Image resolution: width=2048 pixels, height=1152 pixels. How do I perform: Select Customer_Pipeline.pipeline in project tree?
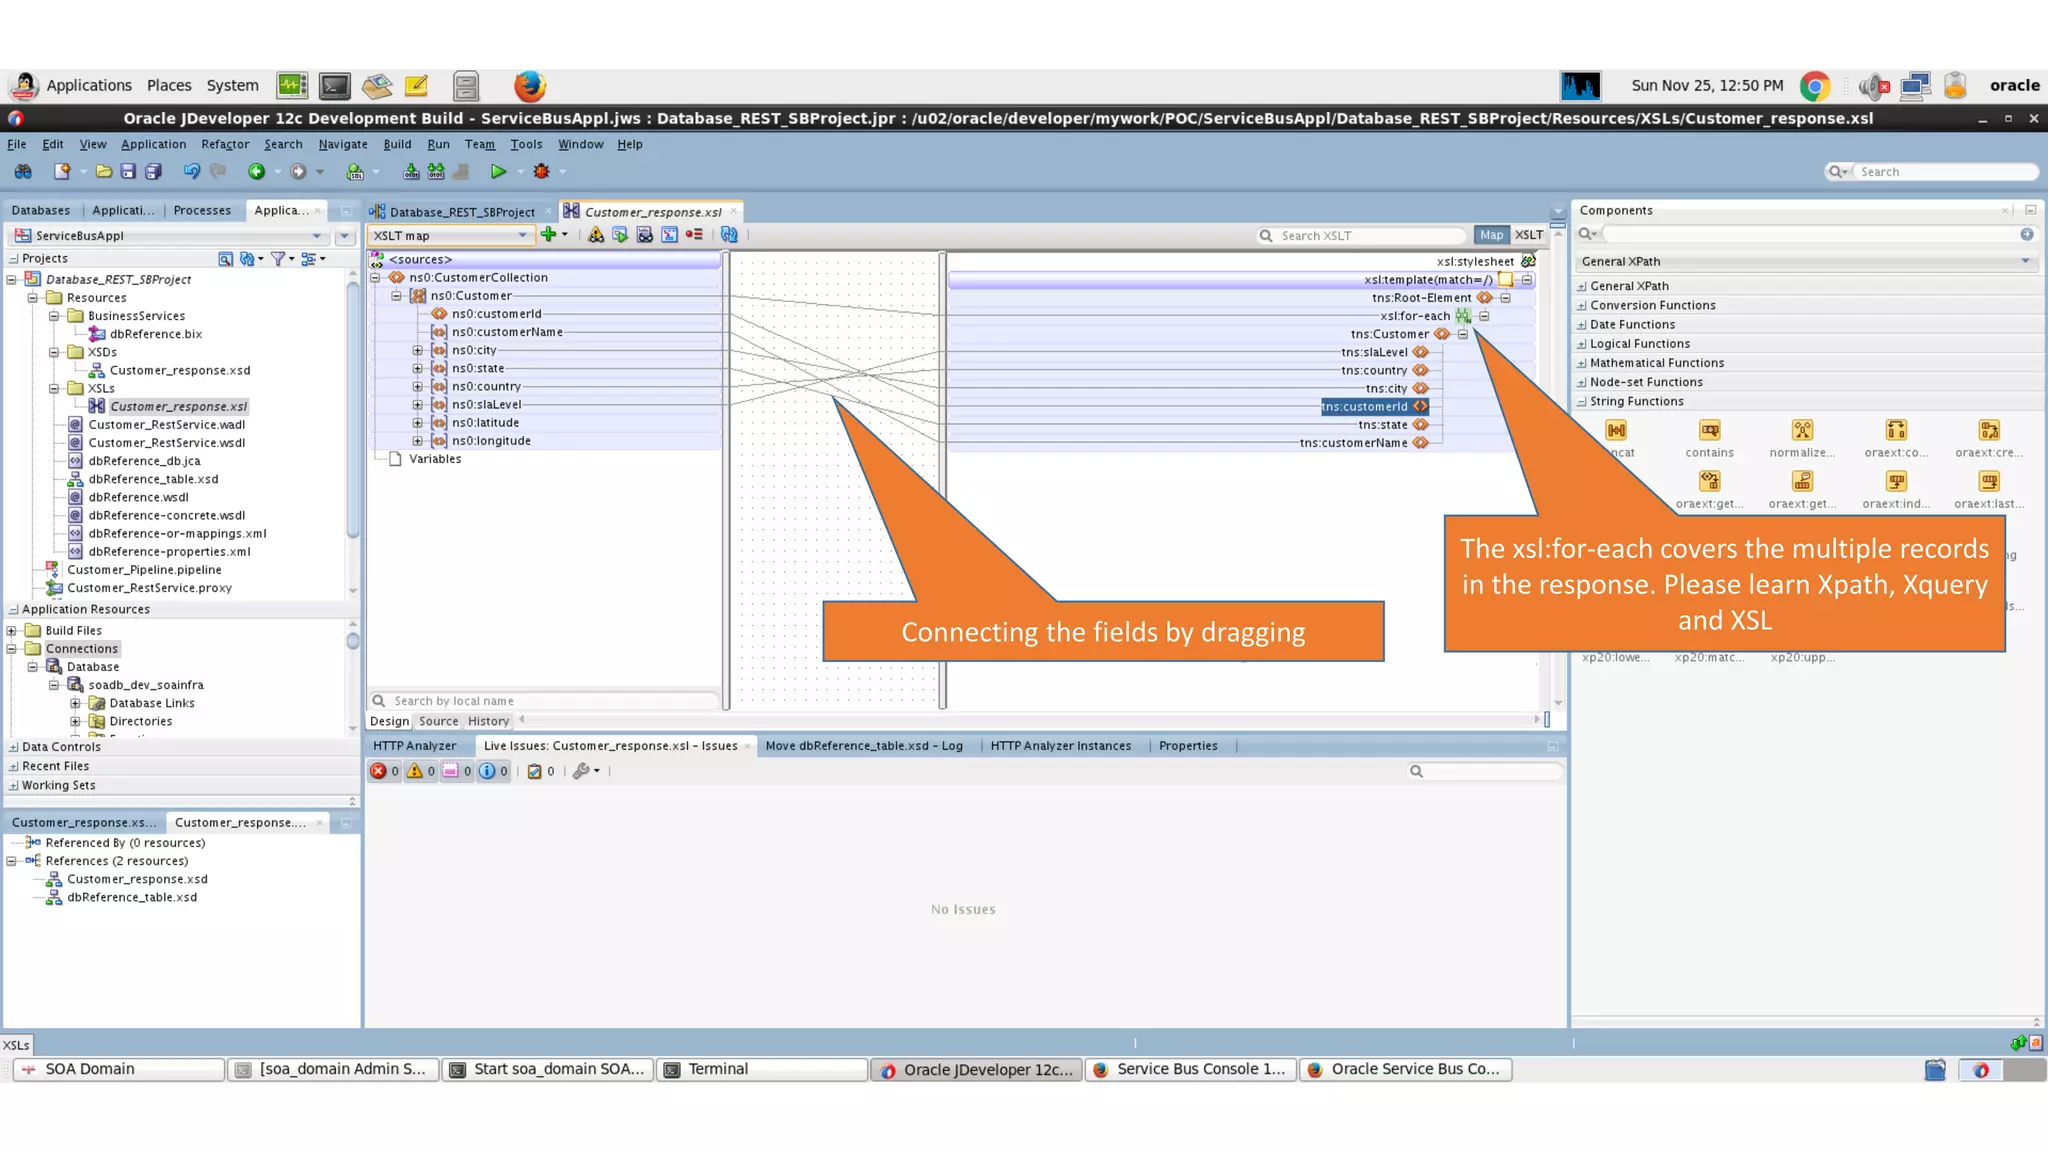[144, 570]
